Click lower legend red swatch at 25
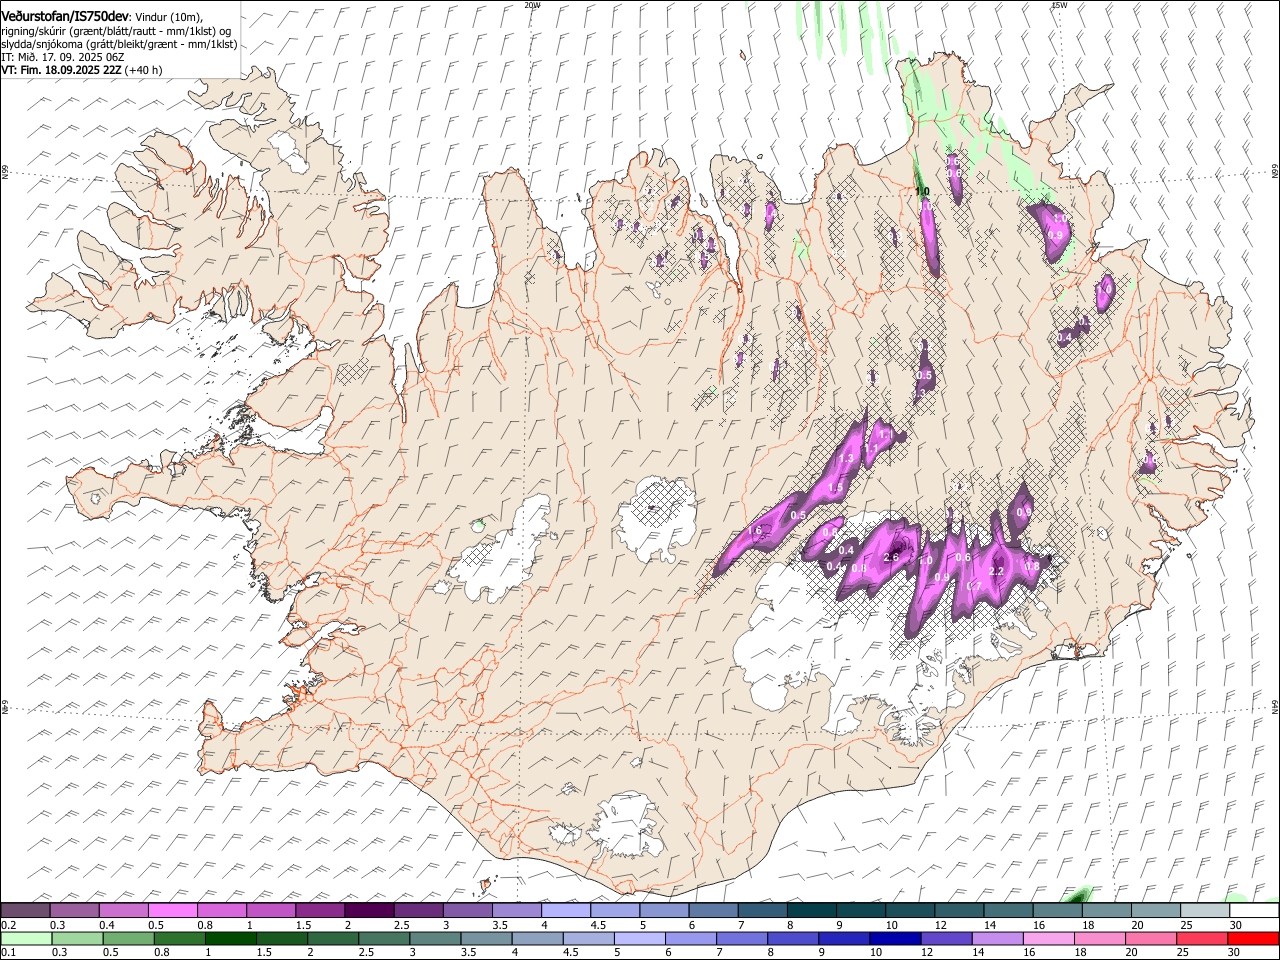 click(x=1203, y=938)
